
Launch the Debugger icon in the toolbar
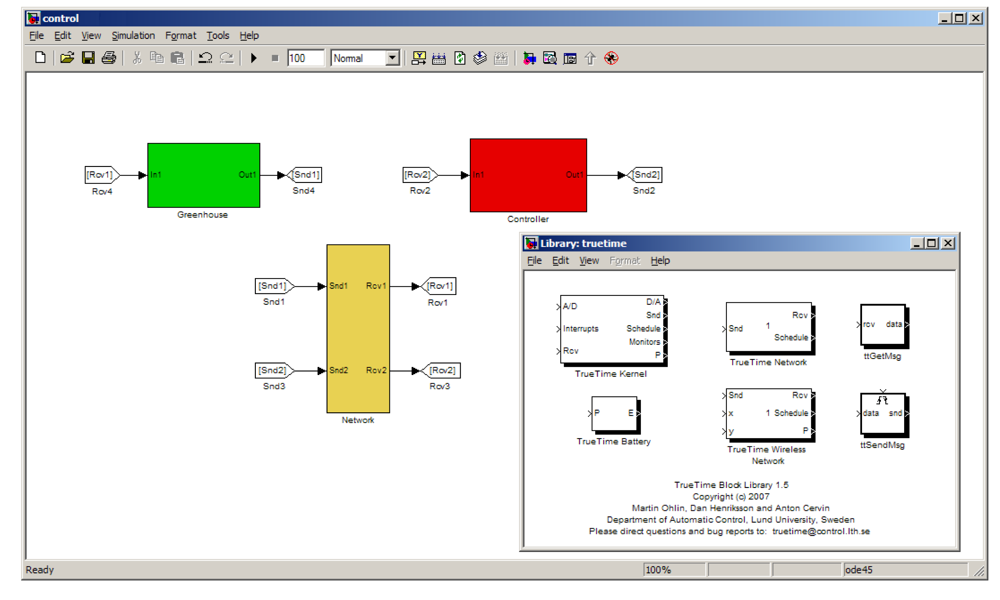(611, 58)
